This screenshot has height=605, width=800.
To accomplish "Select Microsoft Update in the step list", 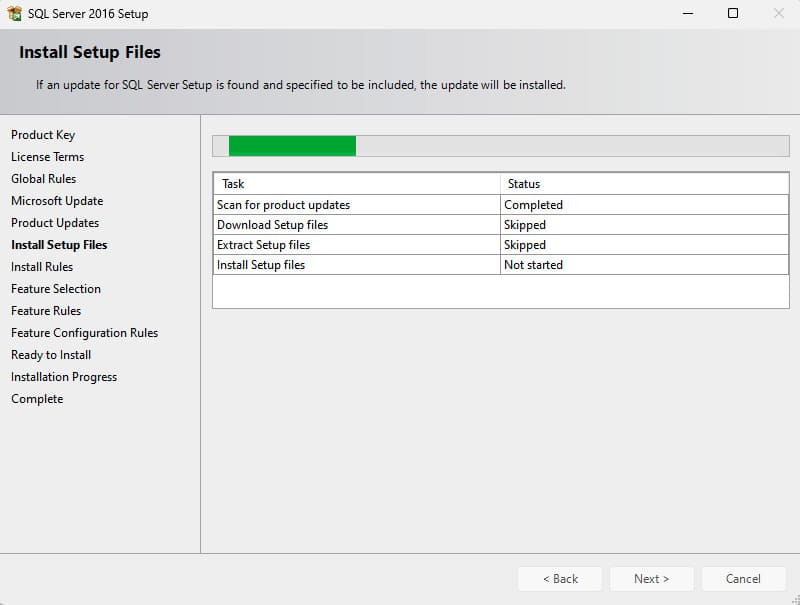I will click(57, 201).
